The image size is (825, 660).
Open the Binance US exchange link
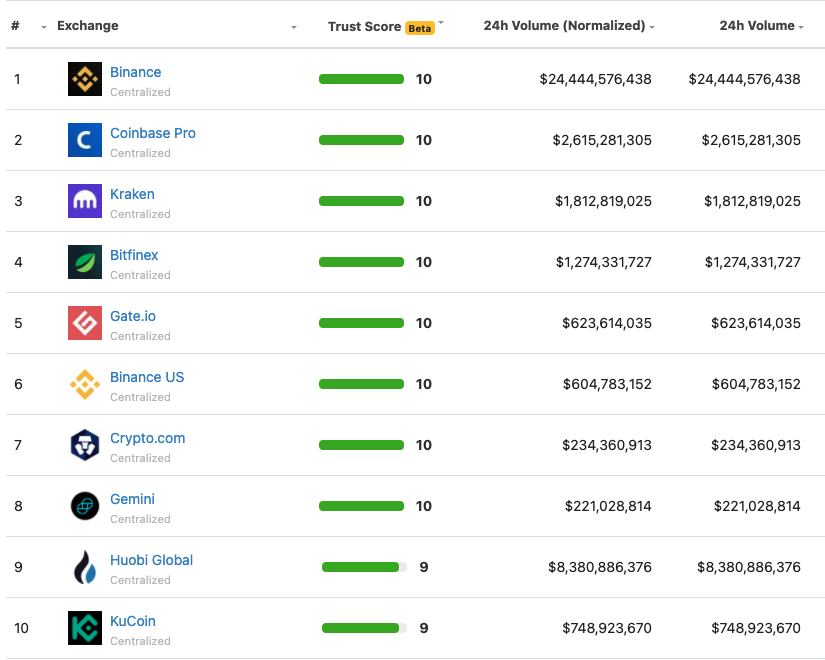[147, 377]
